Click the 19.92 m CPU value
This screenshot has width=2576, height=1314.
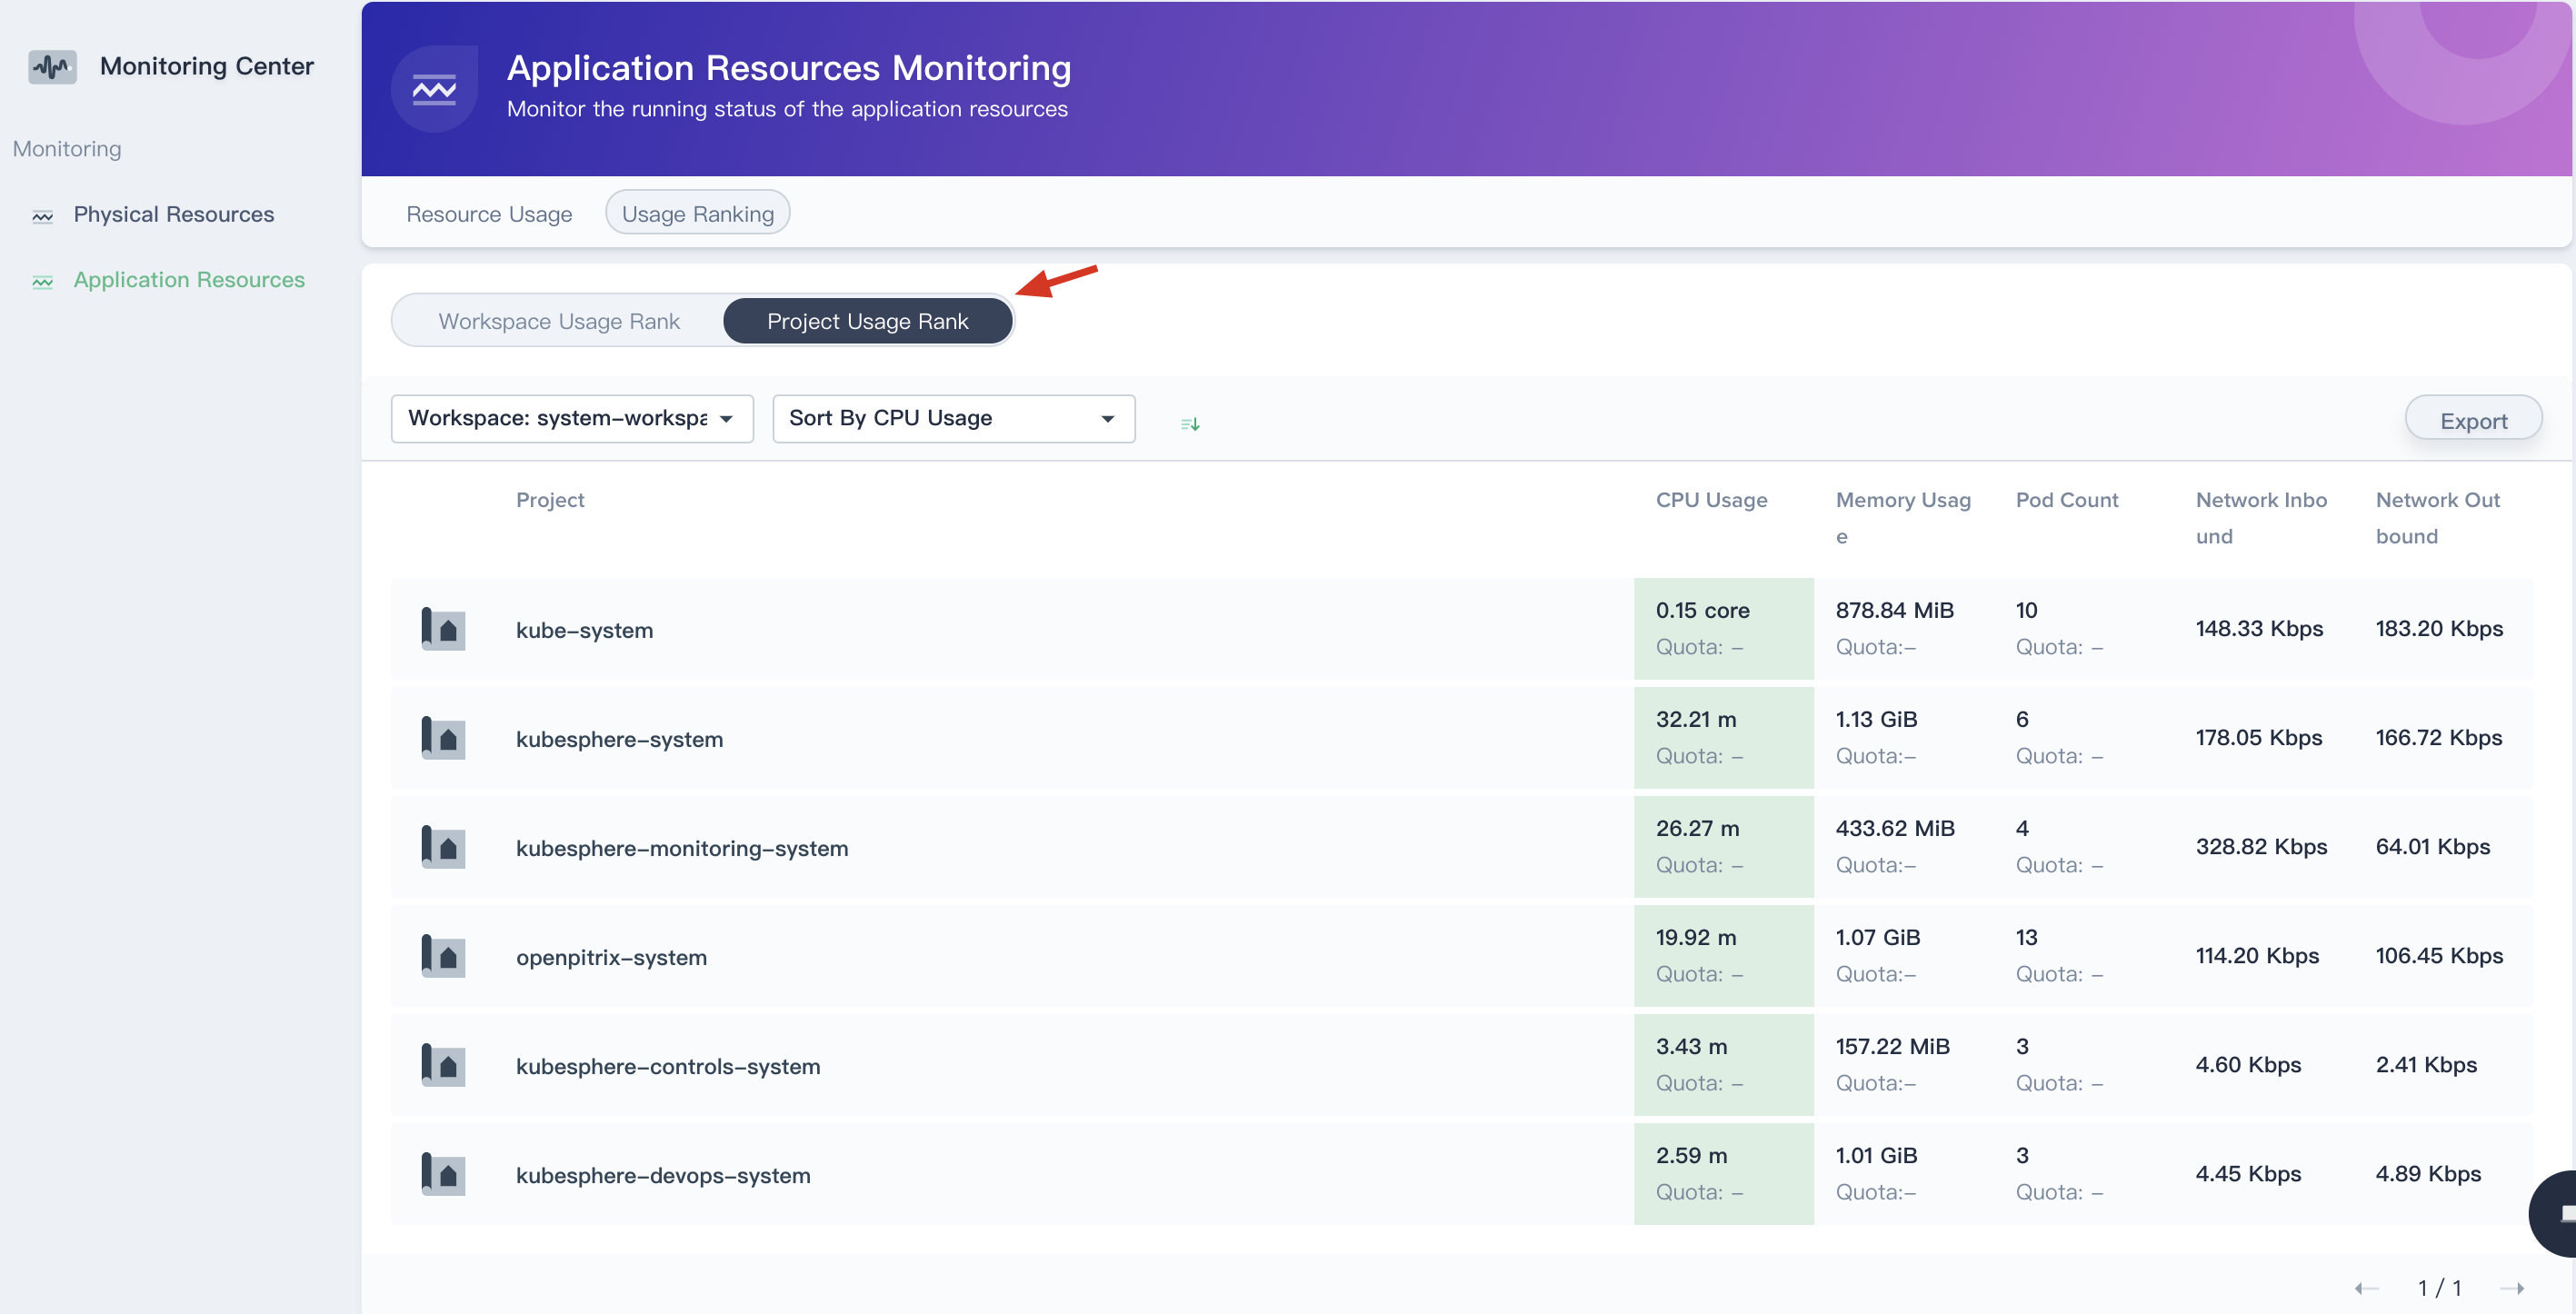click(1696, 937)
